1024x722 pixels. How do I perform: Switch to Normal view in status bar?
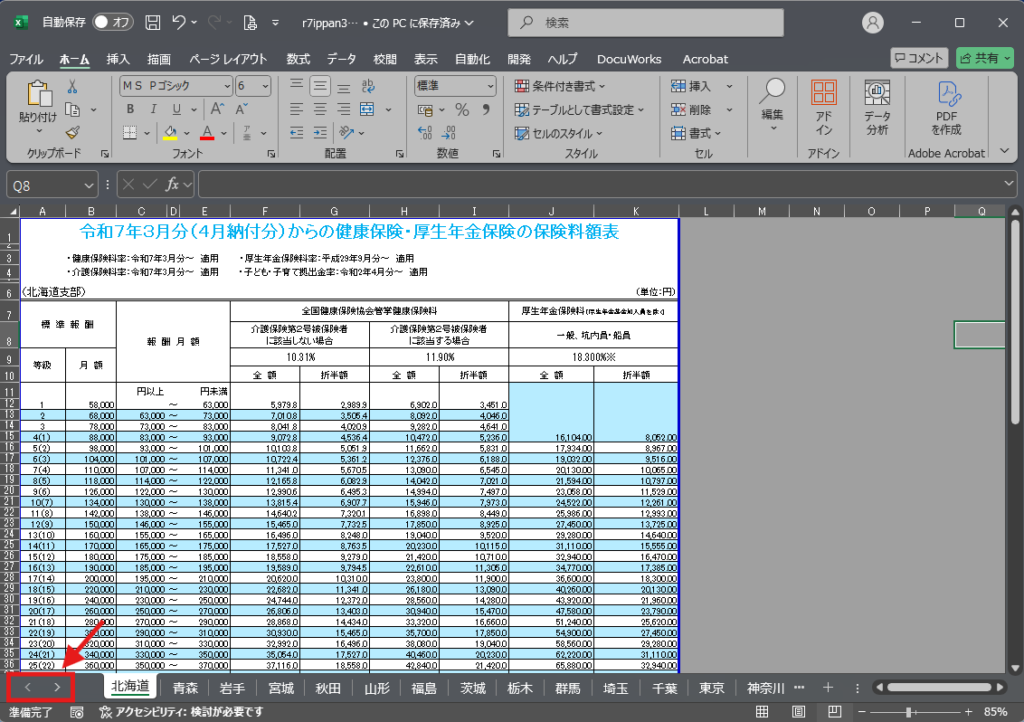click(761, 712)
